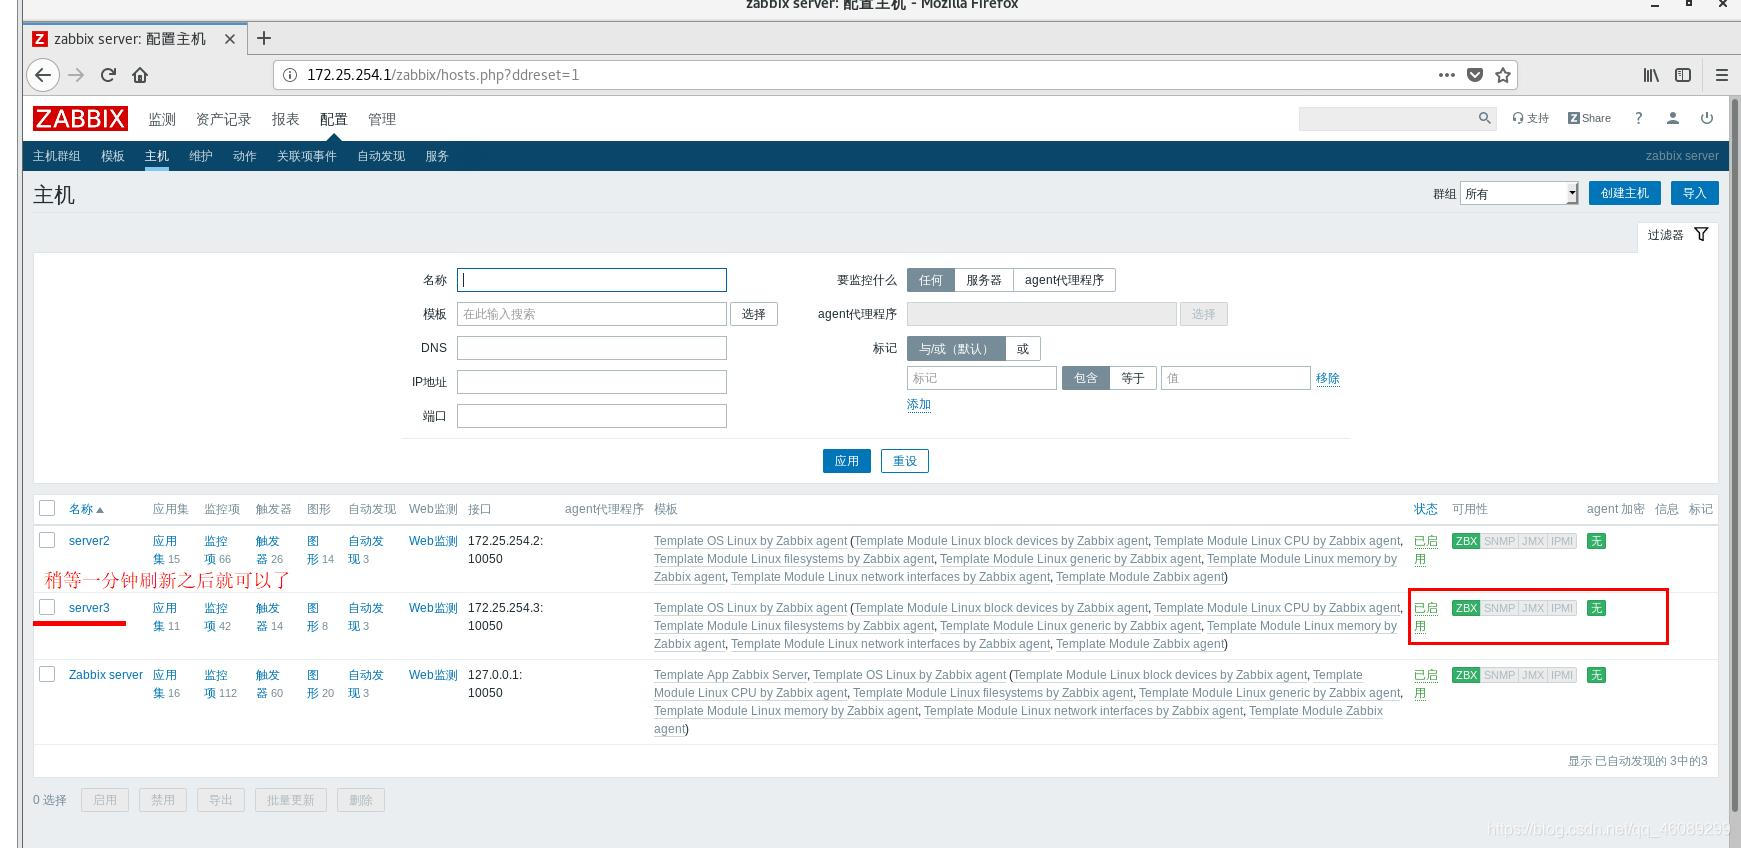Image resolution: width=1741 pixels, height=848 pixels.
Task: Open a new browser tab with plus icon
Action: 264,38
